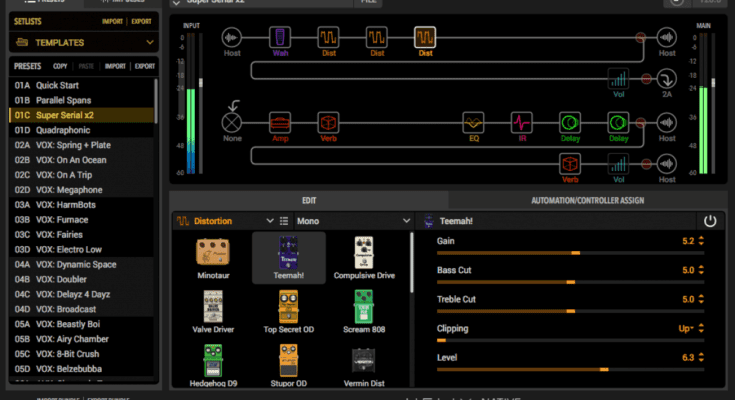Click the preset Copy button
Image resolution: width=735 pixels, height=400 pixels.
click(x=60, y=66)
